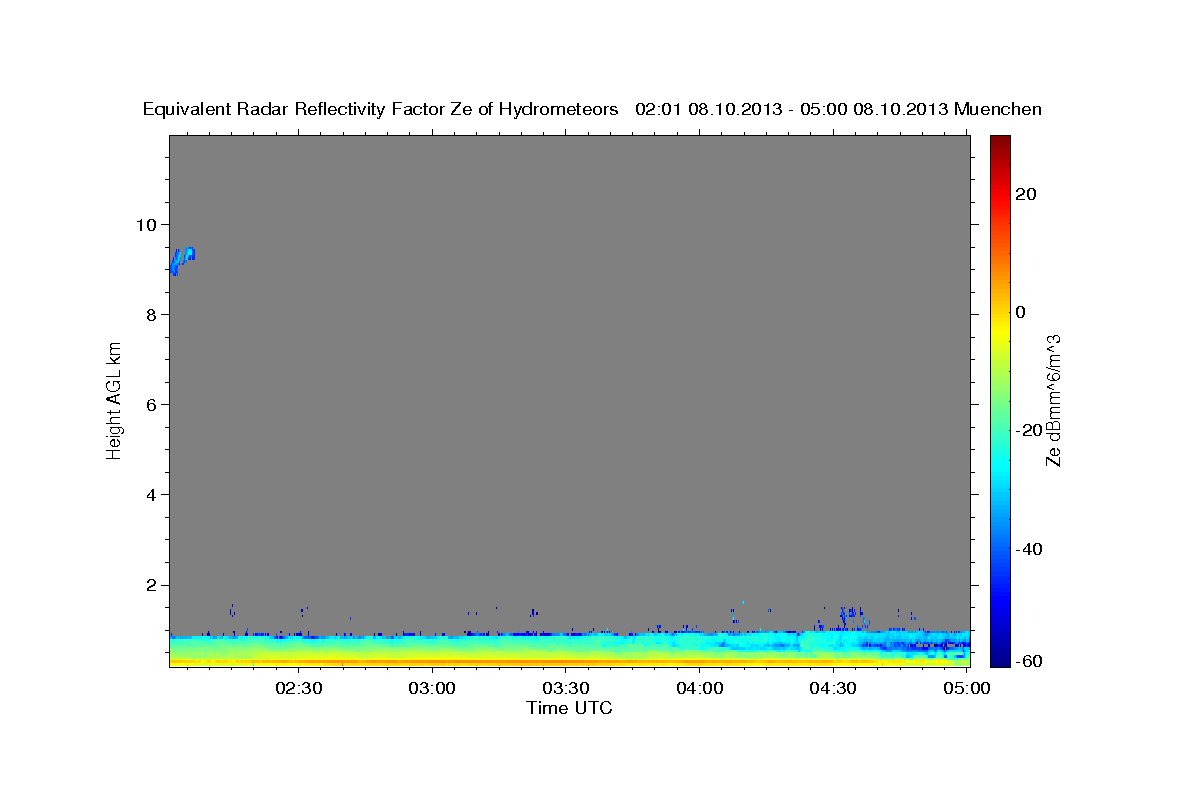Click the '02:30' time tick label

point(299,689)
